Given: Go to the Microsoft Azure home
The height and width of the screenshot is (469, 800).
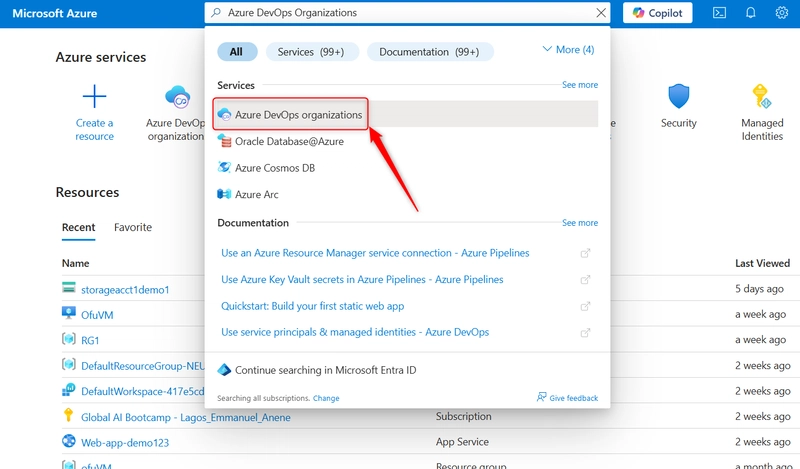Looking at the screenshot, I should pyautogui.click(x=55, y=13).
